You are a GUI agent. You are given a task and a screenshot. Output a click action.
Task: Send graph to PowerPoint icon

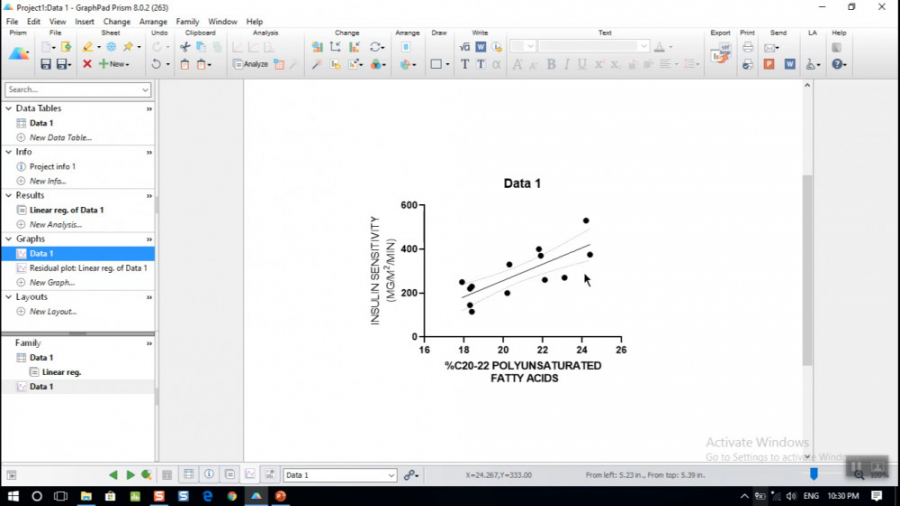(x=769, y=64)
